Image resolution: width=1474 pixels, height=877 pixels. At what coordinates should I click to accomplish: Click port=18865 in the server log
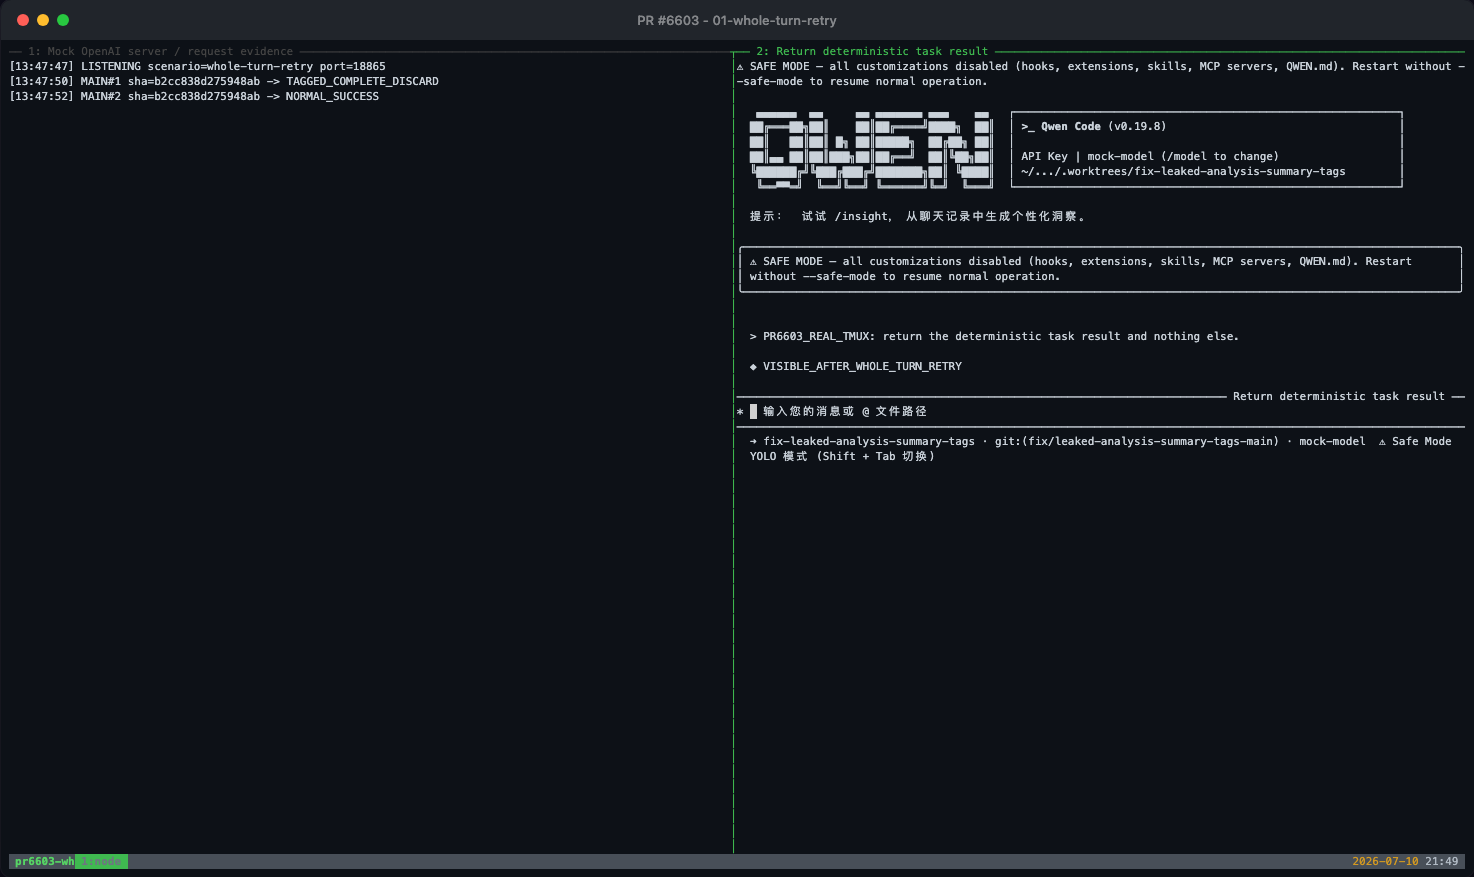[x=353, y=66]
